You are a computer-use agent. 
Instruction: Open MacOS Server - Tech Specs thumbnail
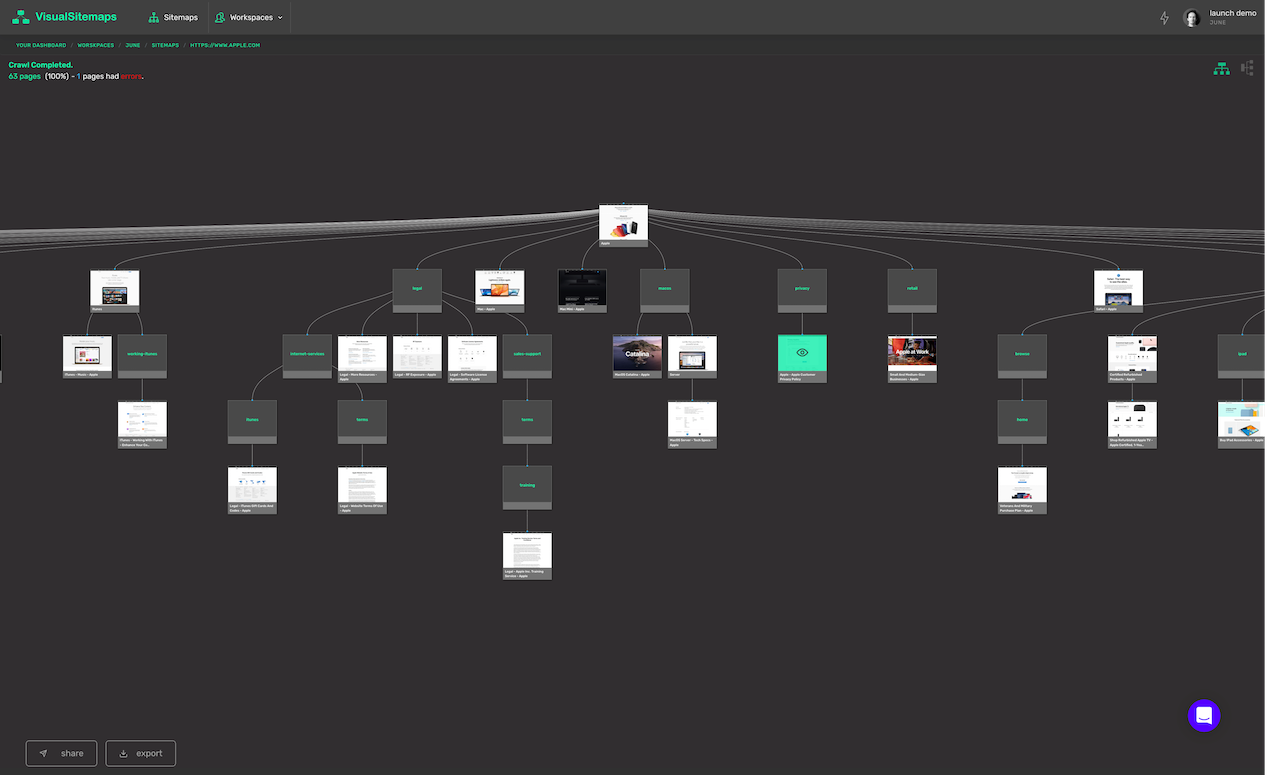[x=692, y=425]
